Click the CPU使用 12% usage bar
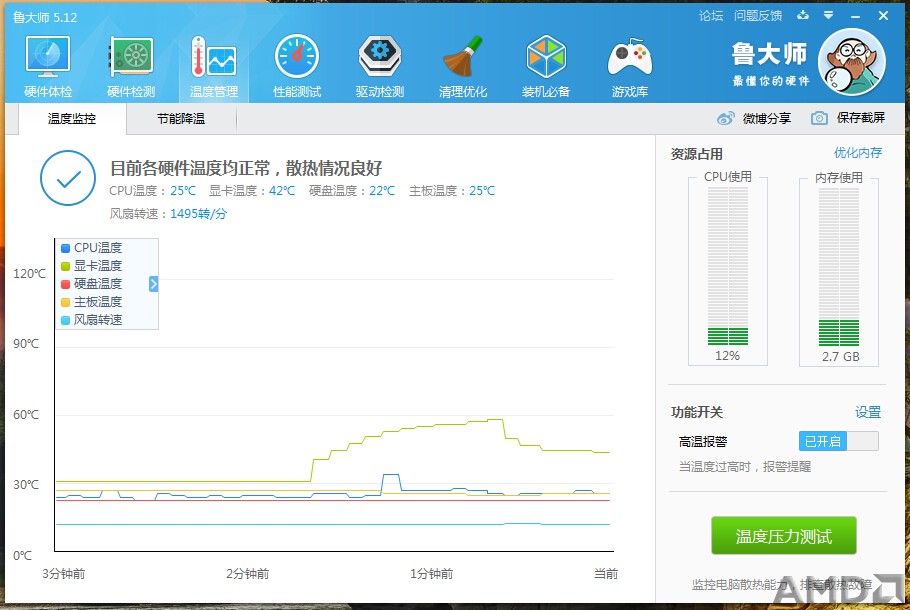 coord(728,266)
